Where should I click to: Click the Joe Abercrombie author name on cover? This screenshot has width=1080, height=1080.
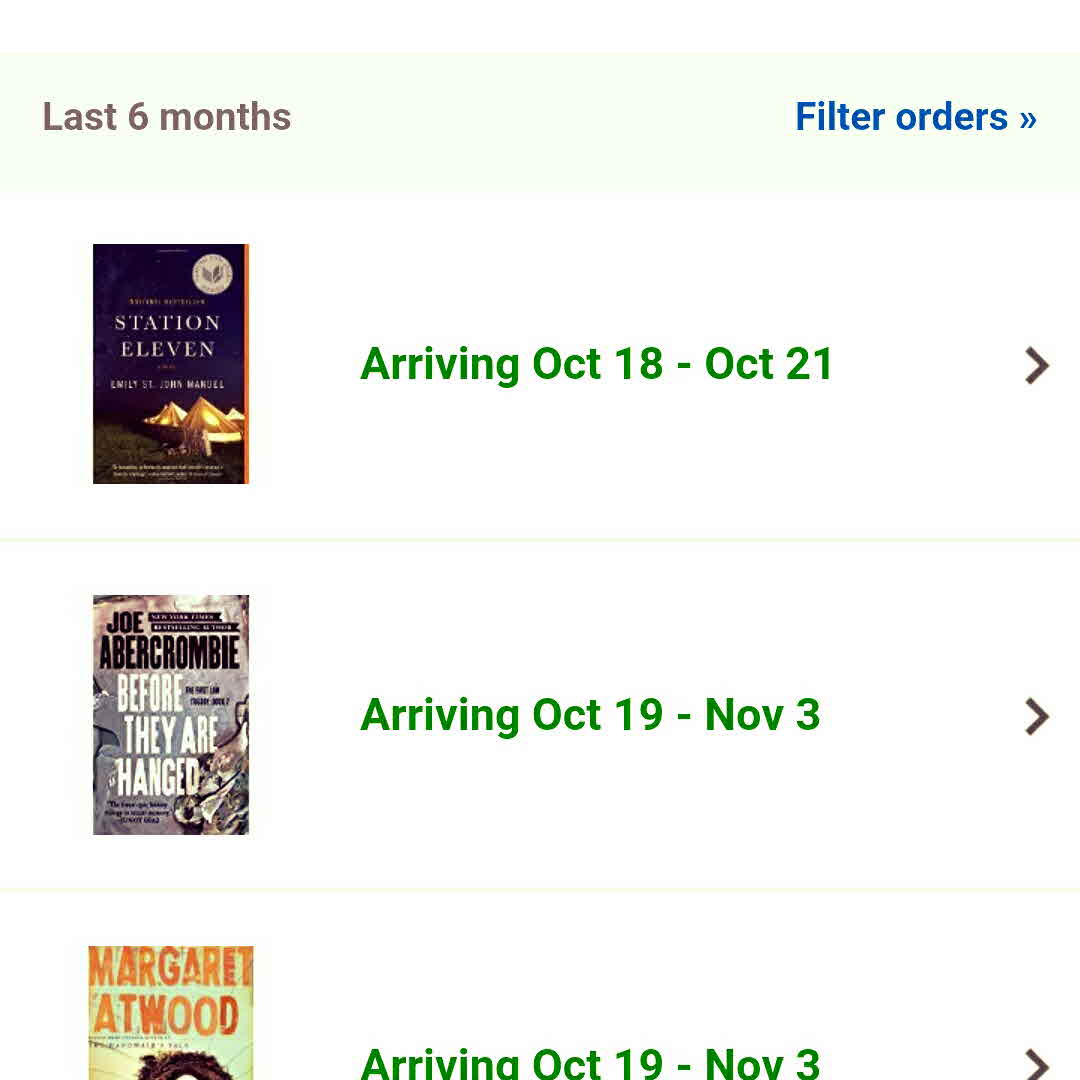coord(168,642)
